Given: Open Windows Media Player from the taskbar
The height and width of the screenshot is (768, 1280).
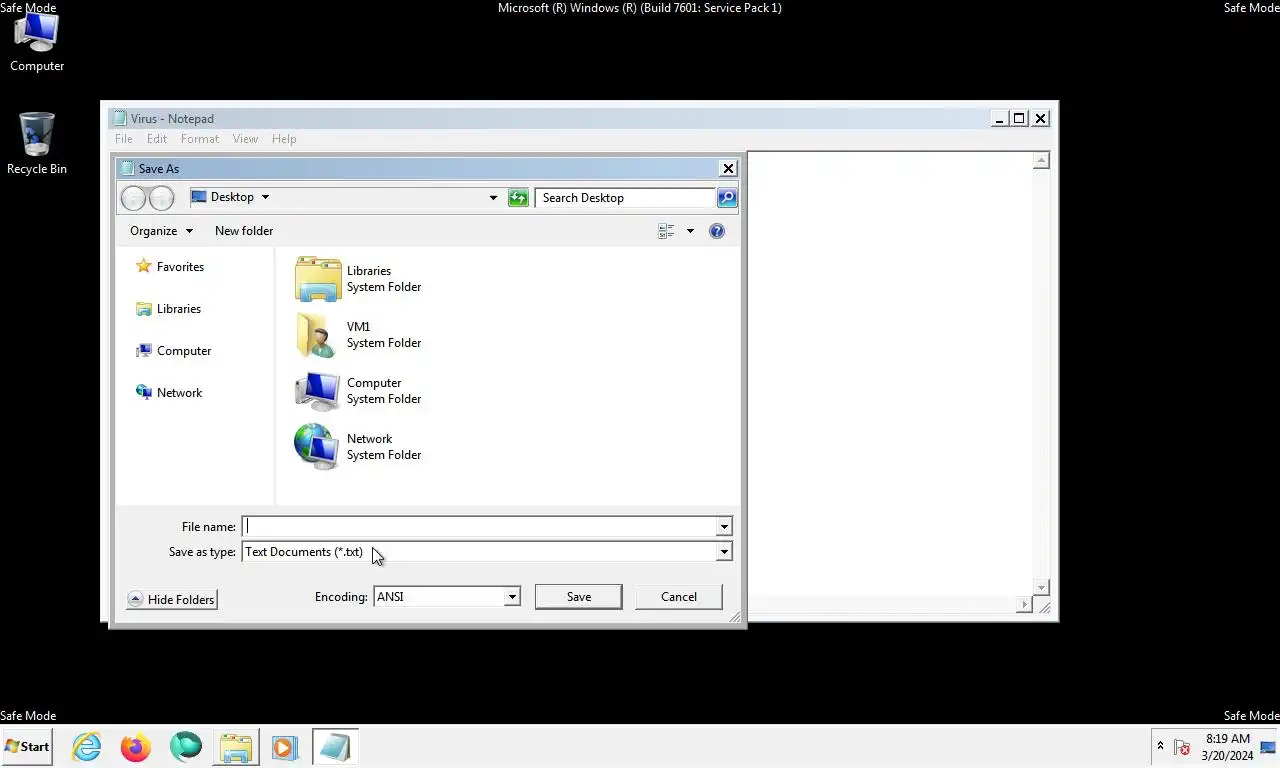Looking at the screenshot, I should coord(285,747).
